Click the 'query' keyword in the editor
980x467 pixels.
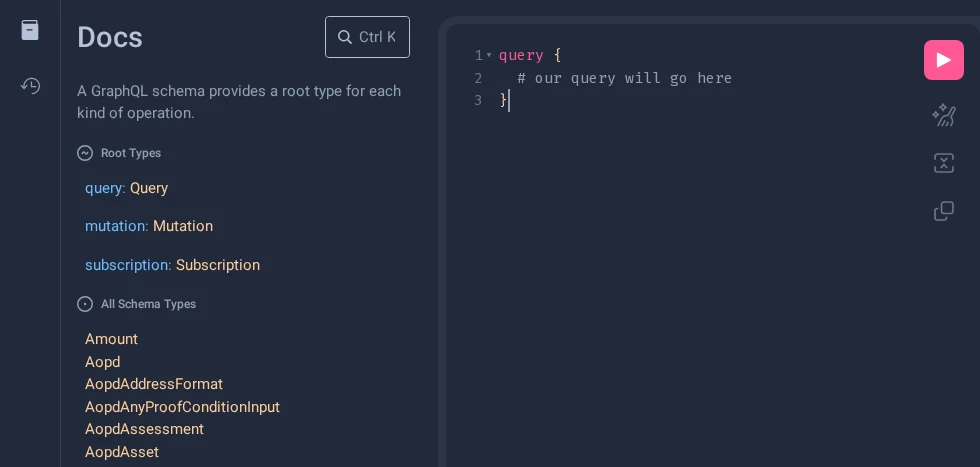pos(521,56)
